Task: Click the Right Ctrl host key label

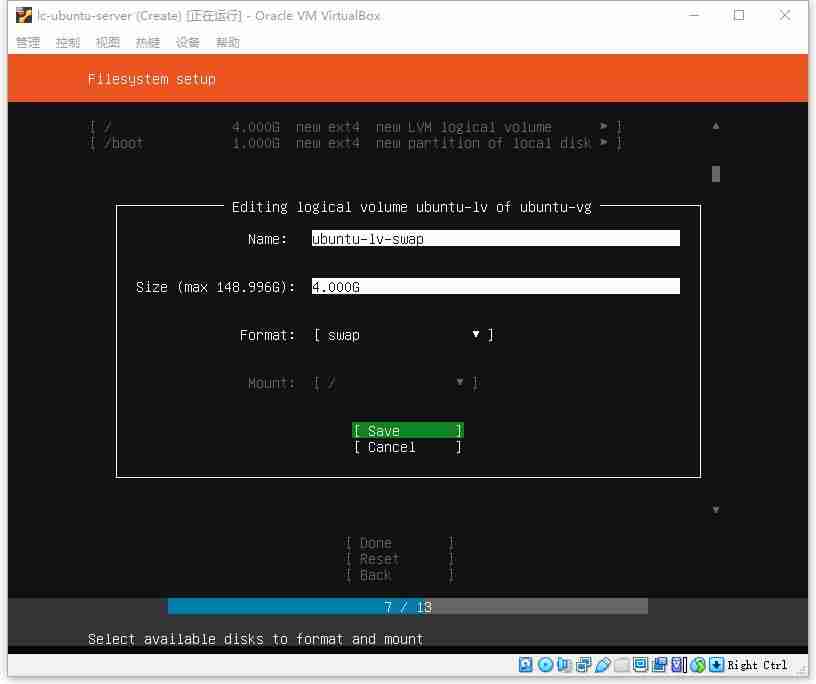Action: [x=757, y=665]
